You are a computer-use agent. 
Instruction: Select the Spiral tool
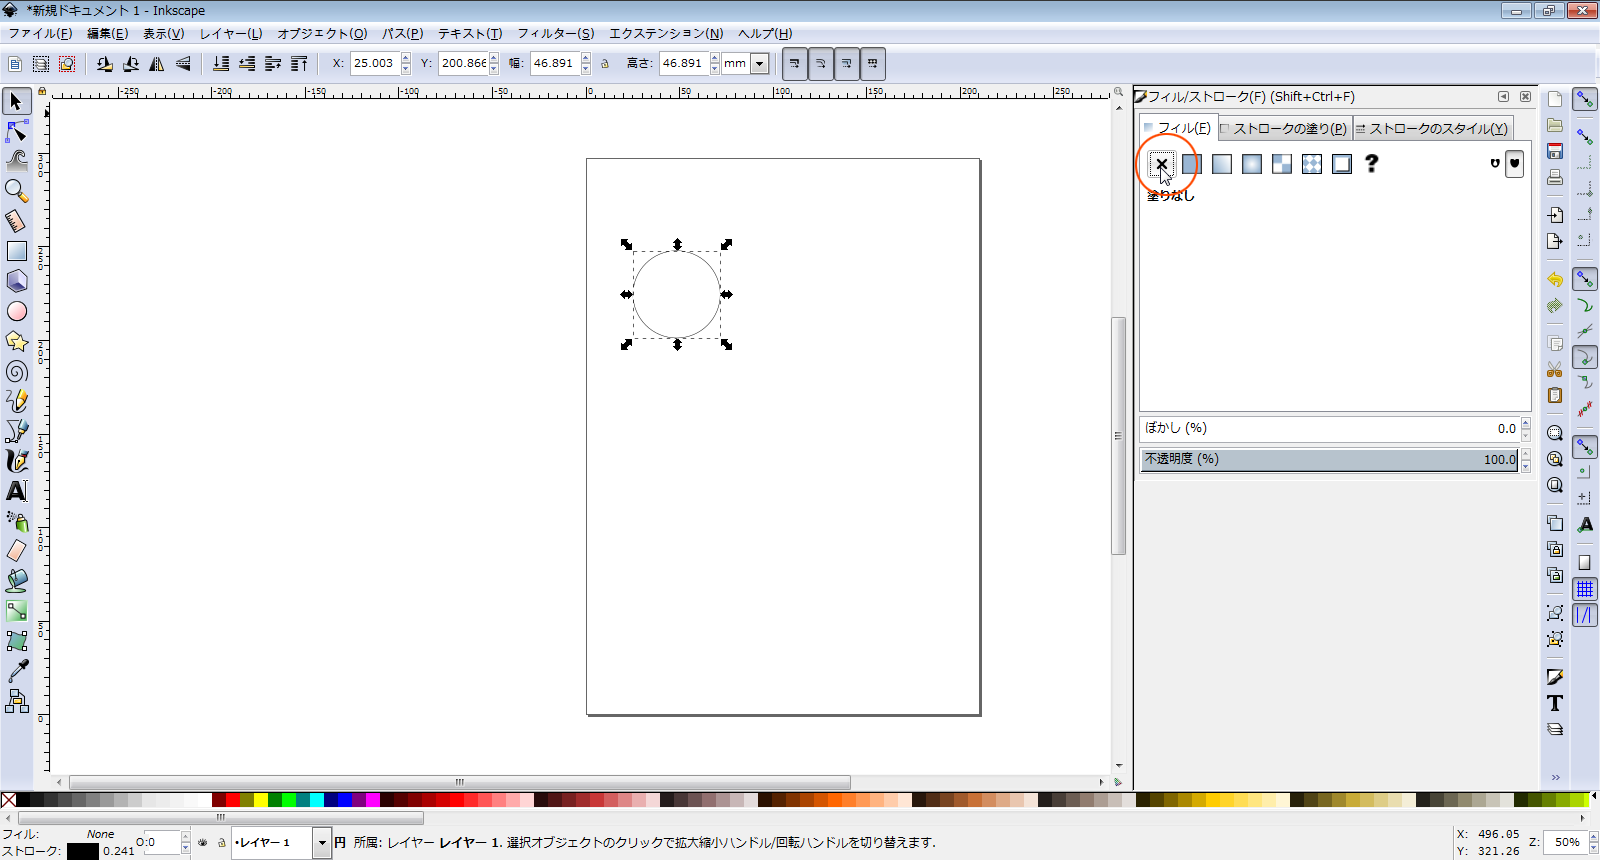pyautogui.click(x=17, y=372)
